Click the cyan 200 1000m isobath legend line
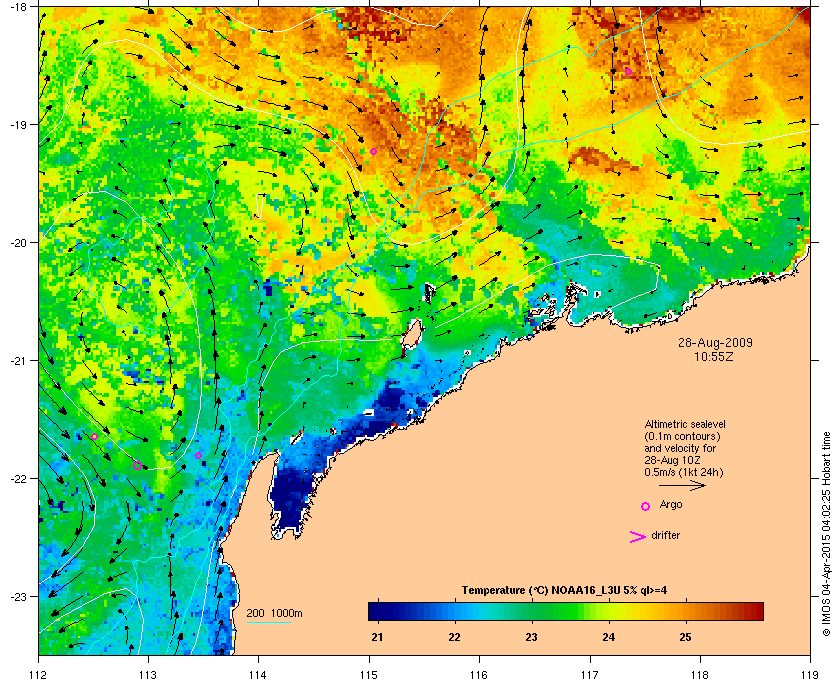The width and height of the screenshot is (840, 680). pos(268,623)
